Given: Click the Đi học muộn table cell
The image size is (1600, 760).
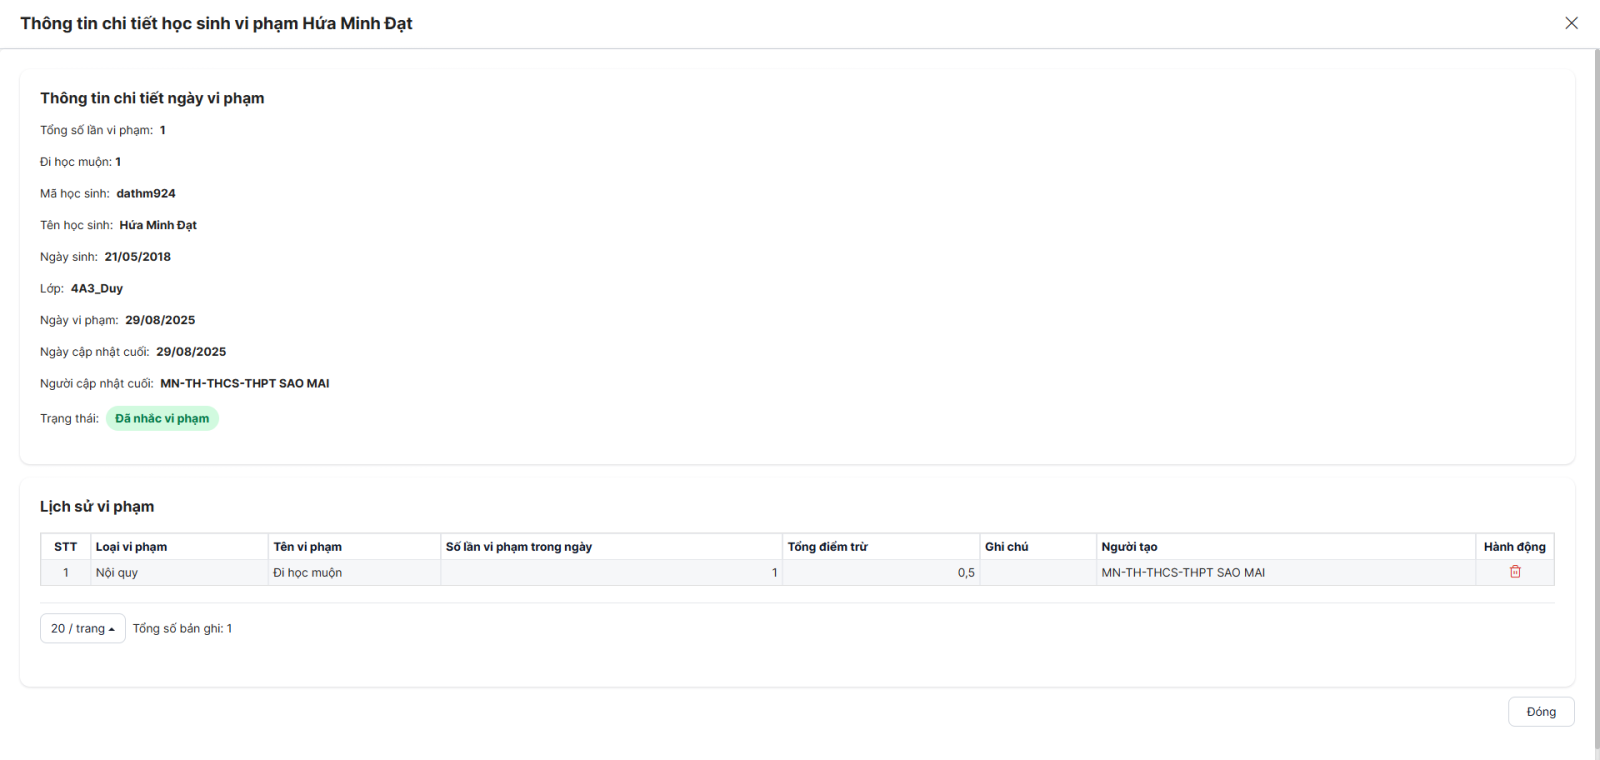Looking at the screenshot, I should pyautogui.click(x=308, y=573).
